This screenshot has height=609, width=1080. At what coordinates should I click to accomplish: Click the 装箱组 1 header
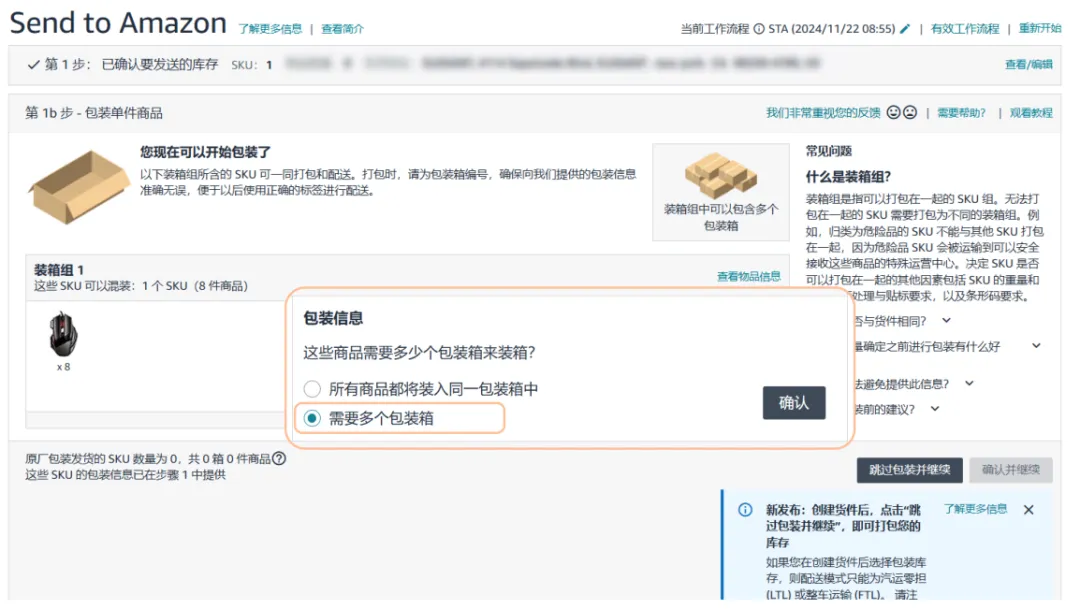pyautogui.click(x=59, y=270)
